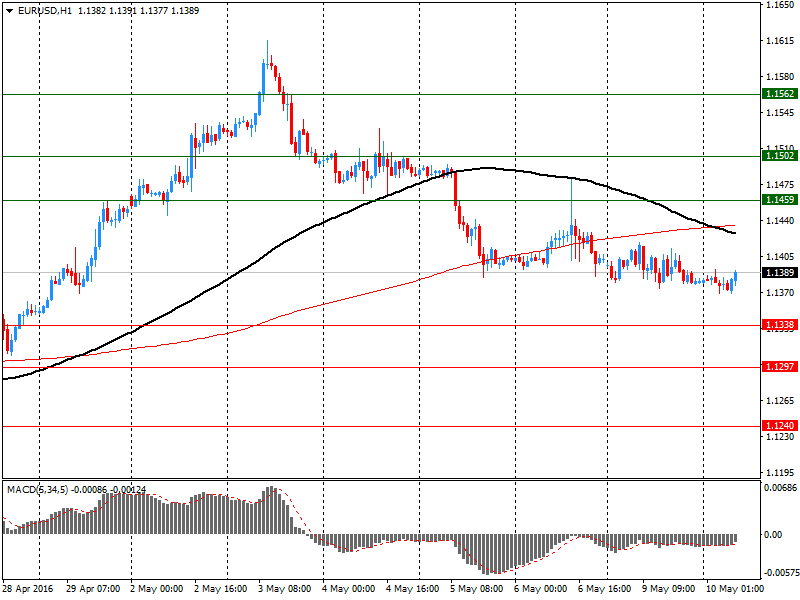The width and height of the screenshot is (800, 600).
Task: Select the MACD(5,34,5) indicator label
Action: [x=37, y=490]
